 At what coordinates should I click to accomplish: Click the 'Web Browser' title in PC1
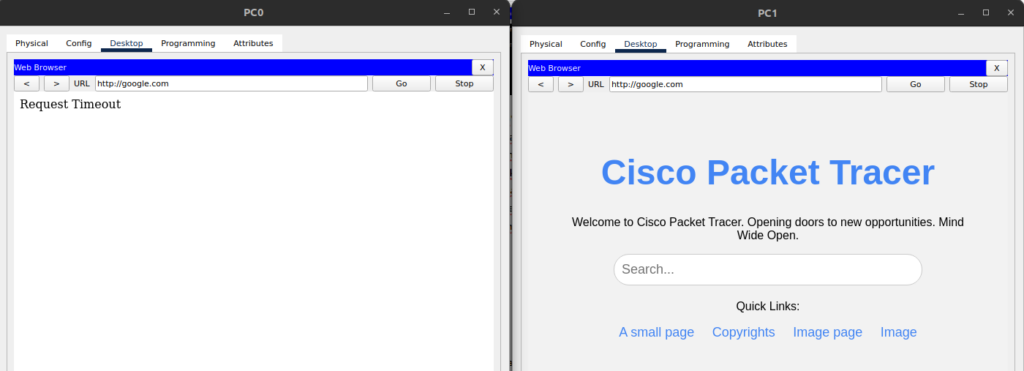(x=554, y=68)
